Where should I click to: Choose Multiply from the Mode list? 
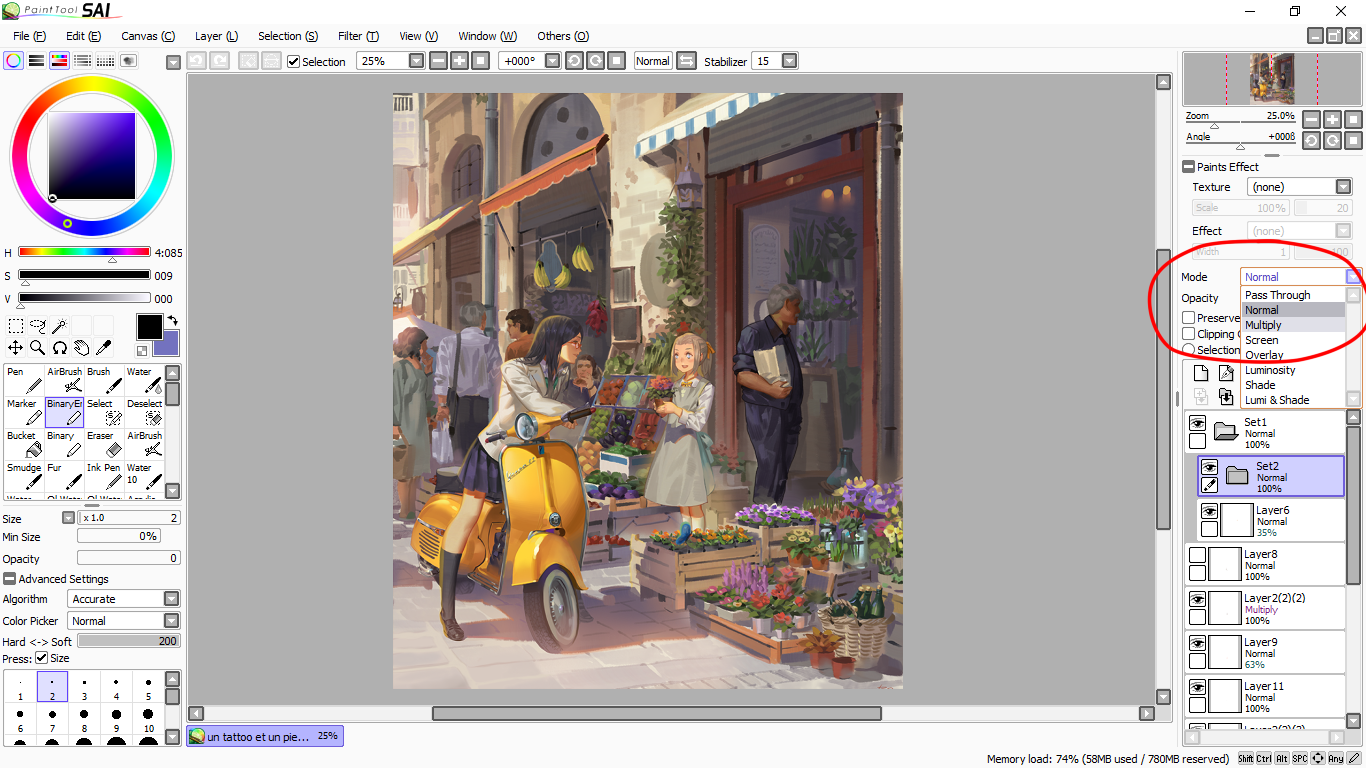[1263, 325]
